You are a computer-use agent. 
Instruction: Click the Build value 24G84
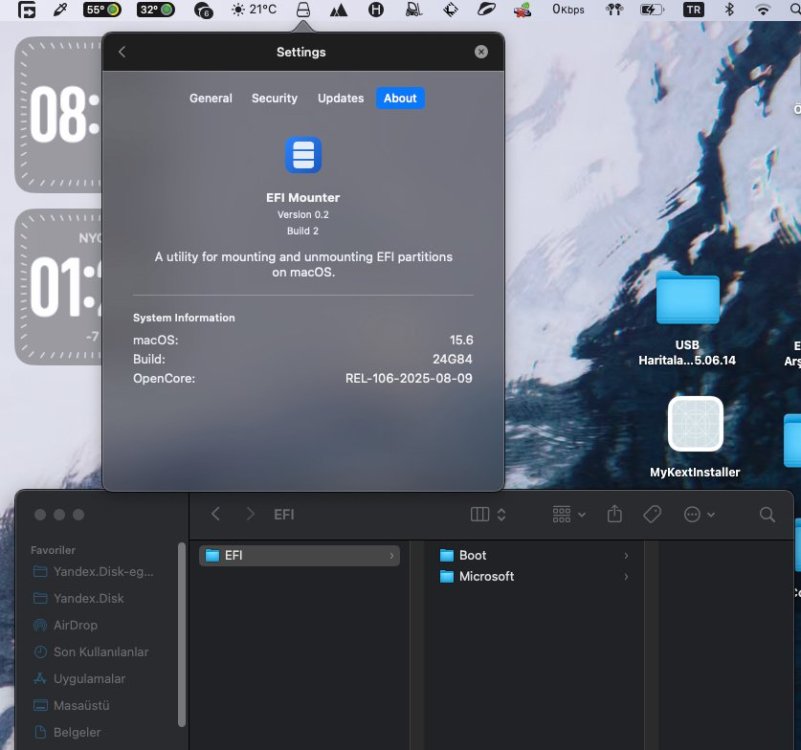pos(452,359)
